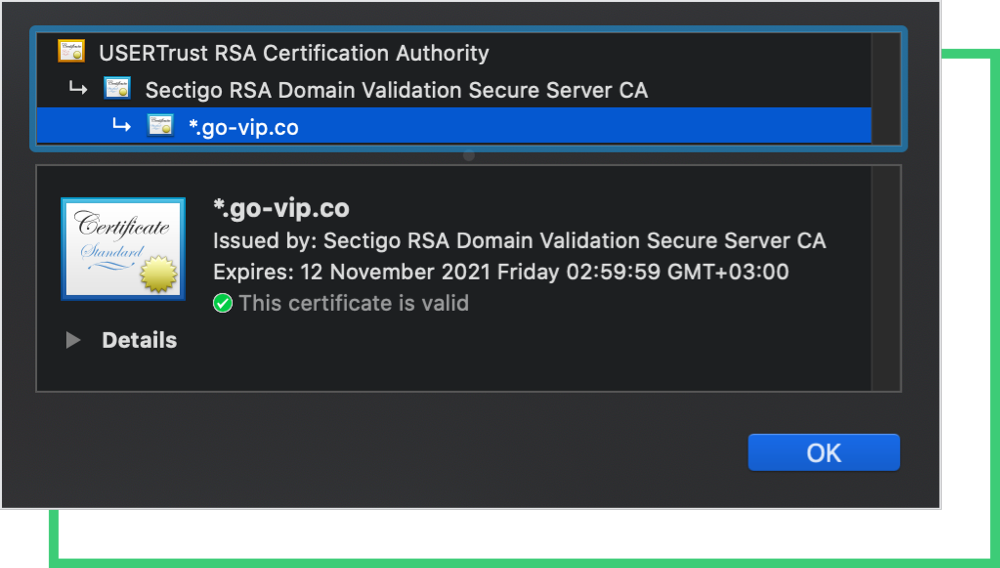Click the *.go-vip.co leaf certificate icon in tree
Viewport: 1000px width, 568px height.
(160, 126)
